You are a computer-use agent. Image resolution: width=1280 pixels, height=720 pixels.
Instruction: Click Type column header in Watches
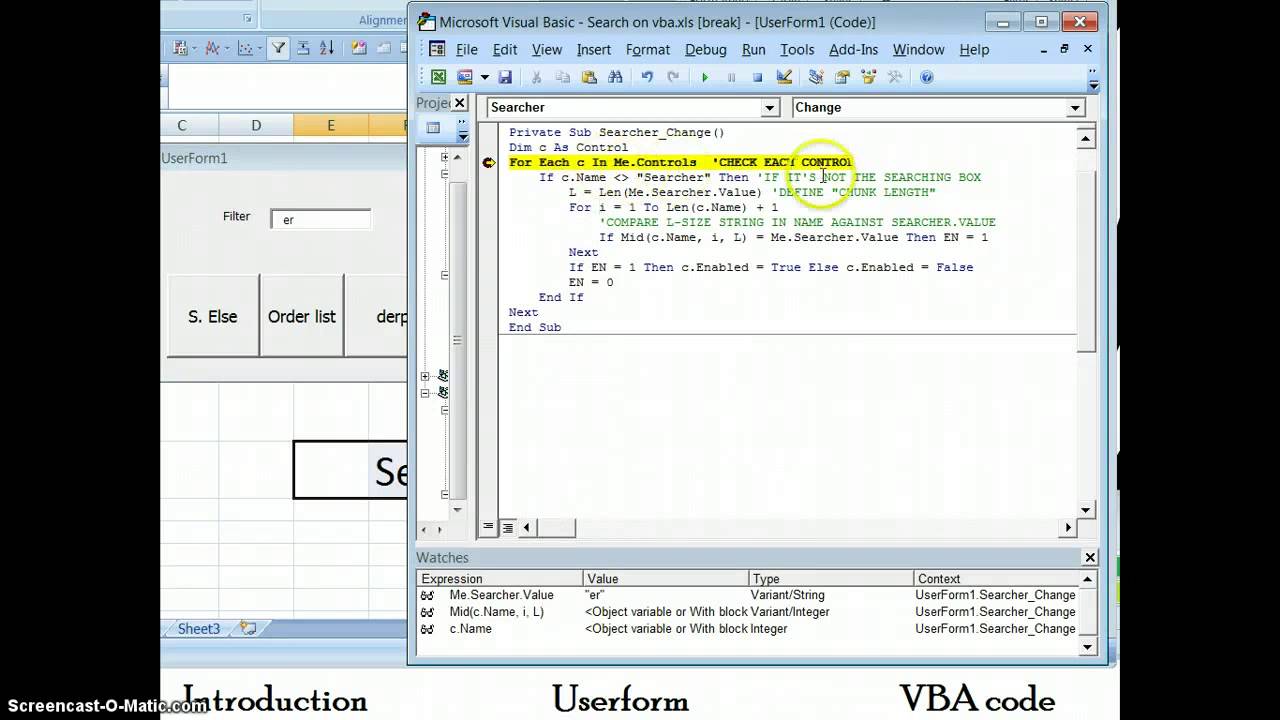(832, 579)
